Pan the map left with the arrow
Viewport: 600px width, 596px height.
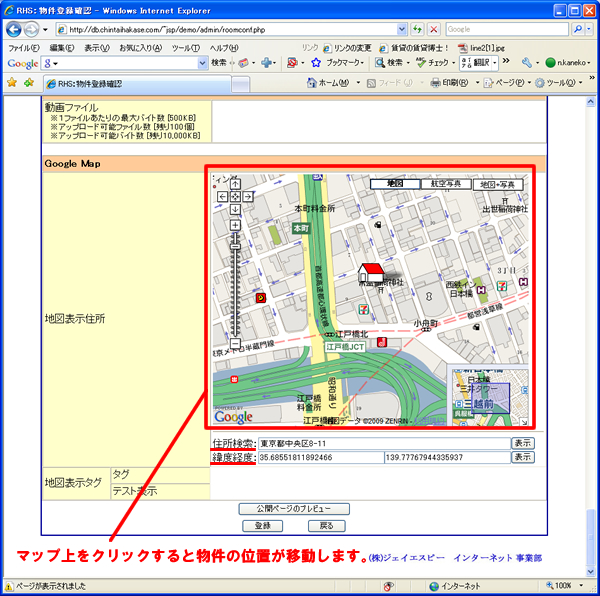pos(222,197)
